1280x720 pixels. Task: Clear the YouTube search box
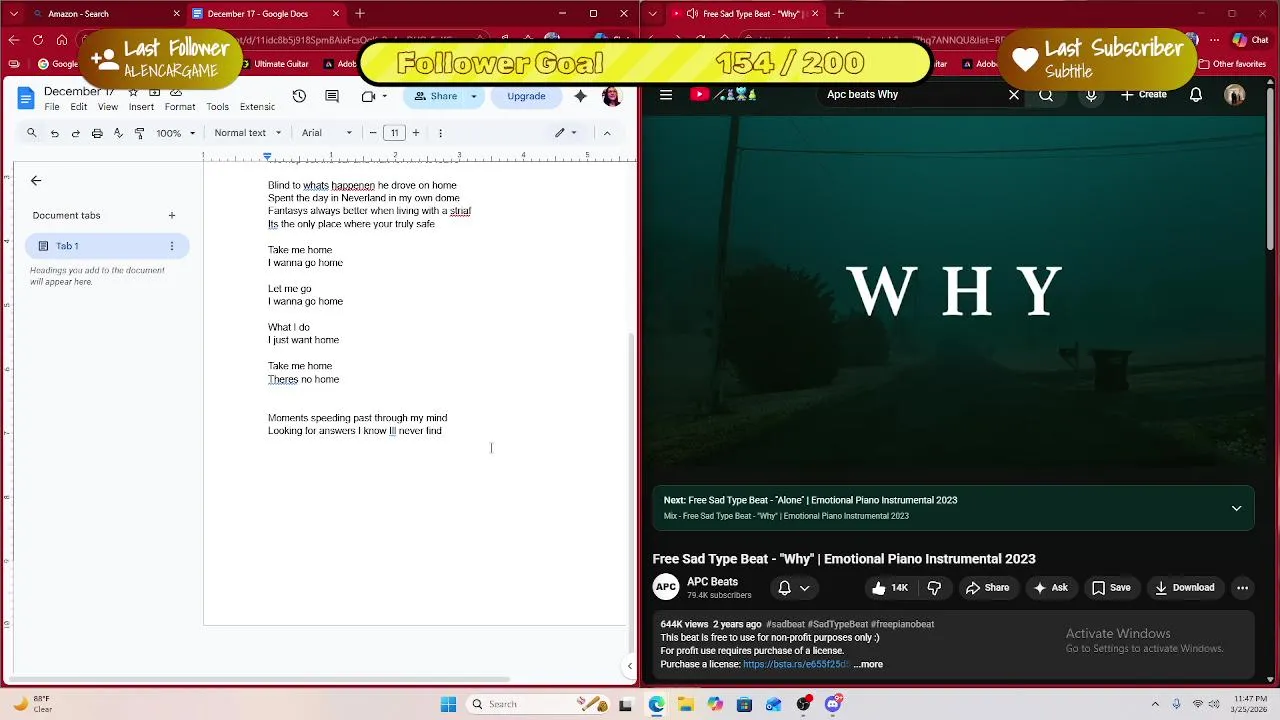tap(1014, 95)
